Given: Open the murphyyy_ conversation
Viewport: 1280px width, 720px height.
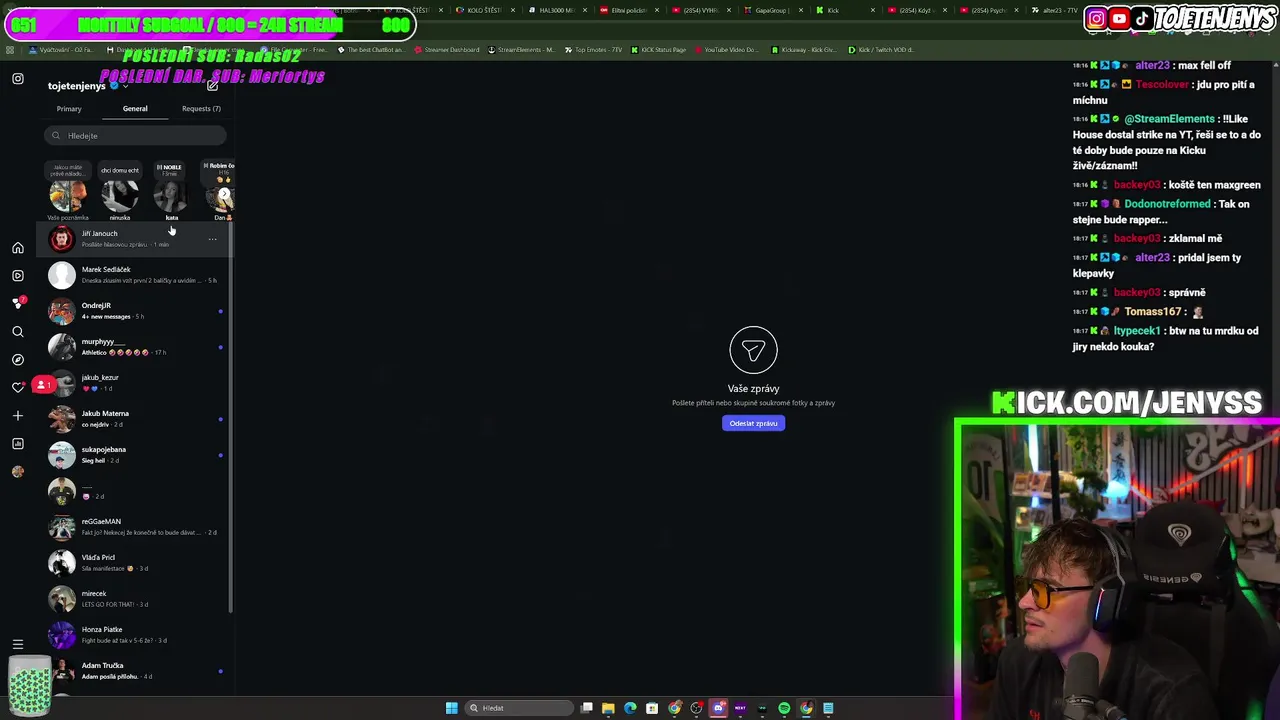Looking at the screenshot, I should click(x=135, y=347).
